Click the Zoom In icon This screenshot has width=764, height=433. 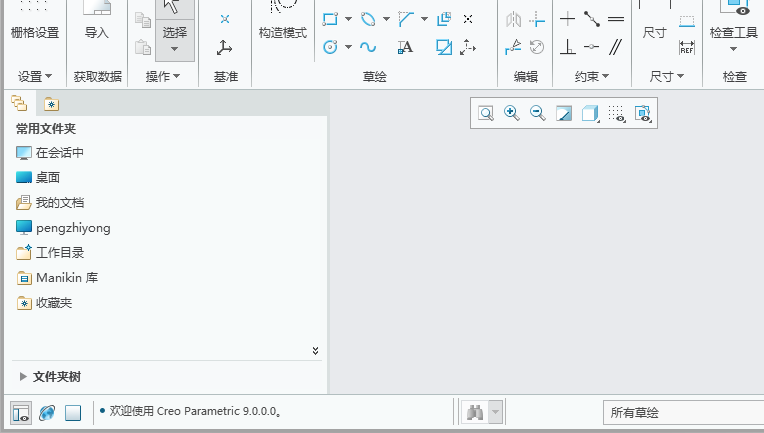point(512,113)
